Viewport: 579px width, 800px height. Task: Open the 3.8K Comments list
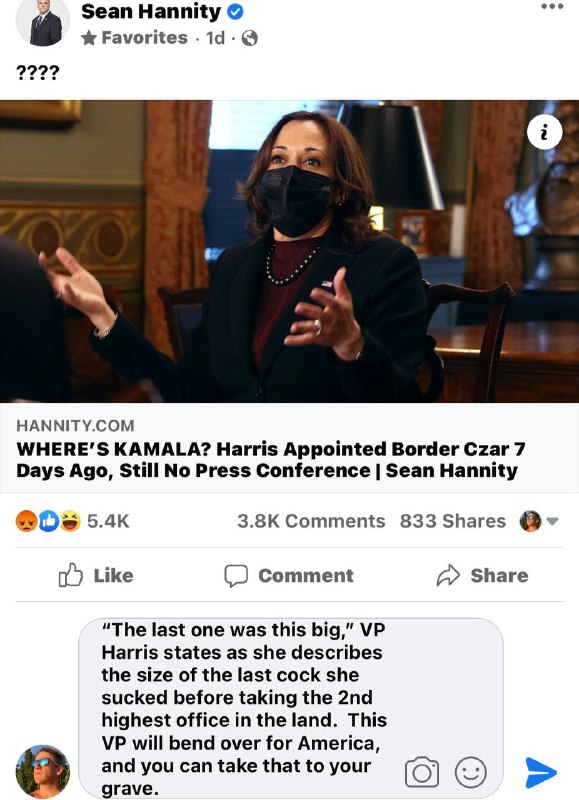click(311, 521)
